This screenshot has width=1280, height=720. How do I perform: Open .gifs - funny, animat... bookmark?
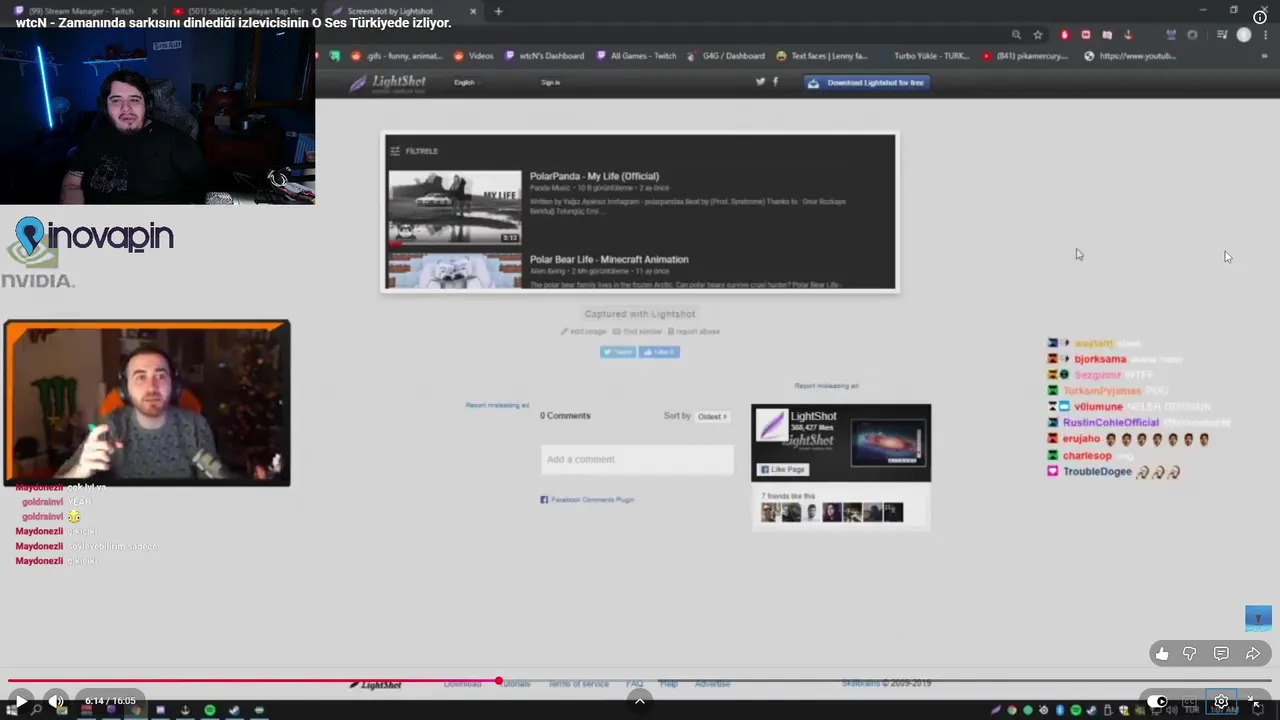pos(397,56)
